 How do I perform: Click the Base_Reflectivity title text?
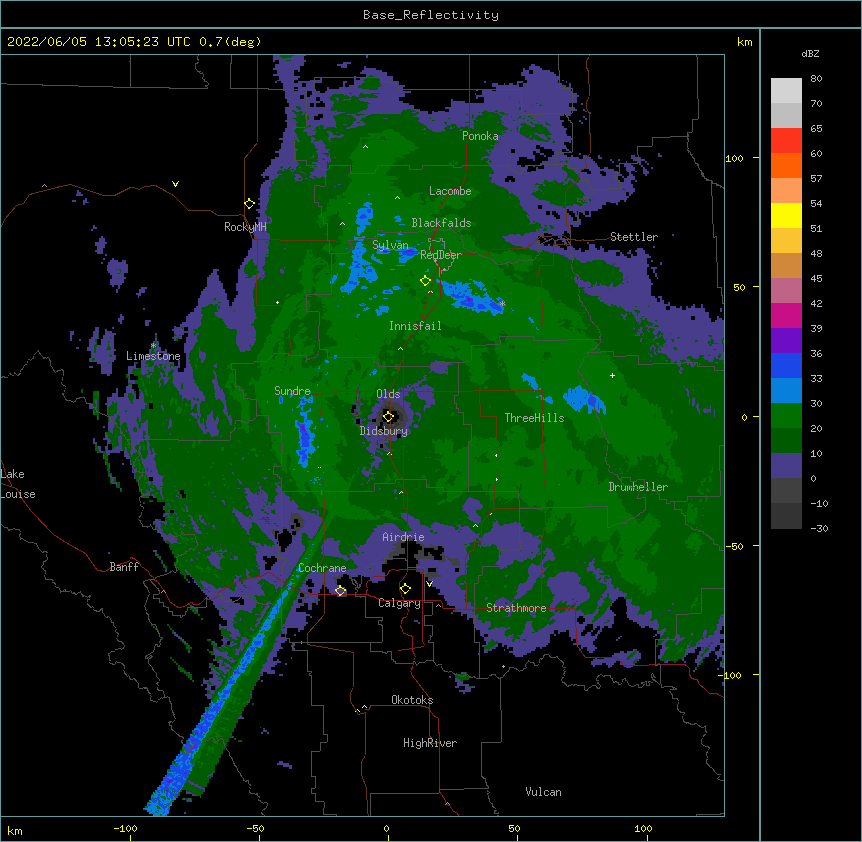click(431, 15)
